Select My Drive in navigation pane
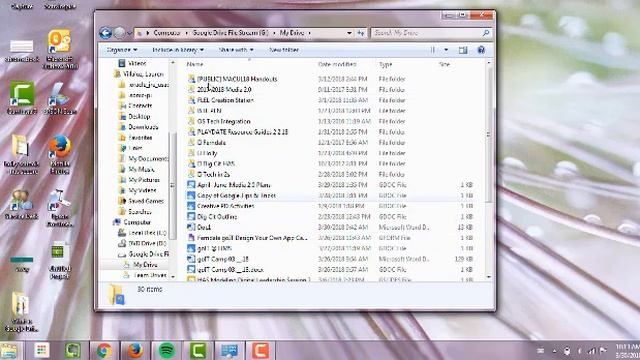This screenshot has width=640, height=360. pos(145,265)
